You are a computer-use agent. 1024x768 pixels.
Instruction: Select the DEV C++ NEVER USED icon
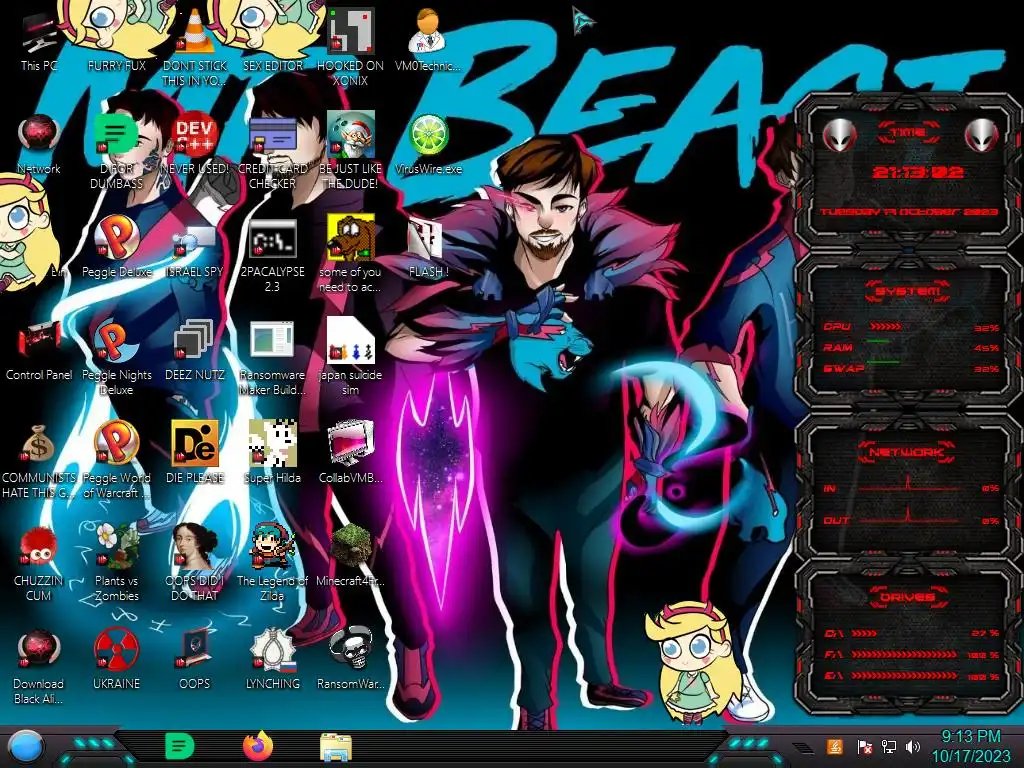coord(194,135)
